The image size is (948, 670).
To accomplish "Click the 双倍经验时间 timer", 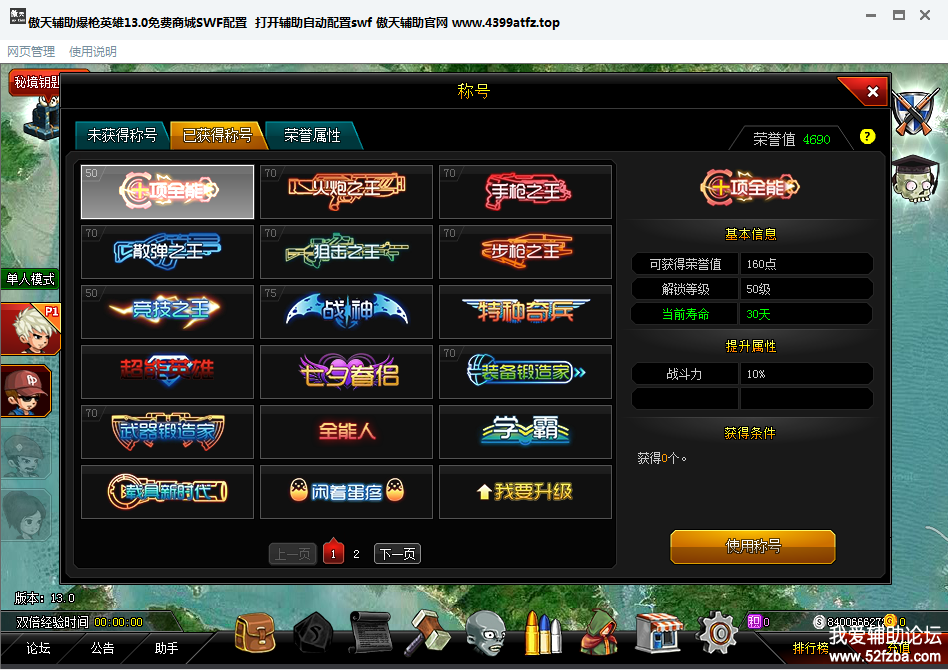I will [x=79, y=622].
